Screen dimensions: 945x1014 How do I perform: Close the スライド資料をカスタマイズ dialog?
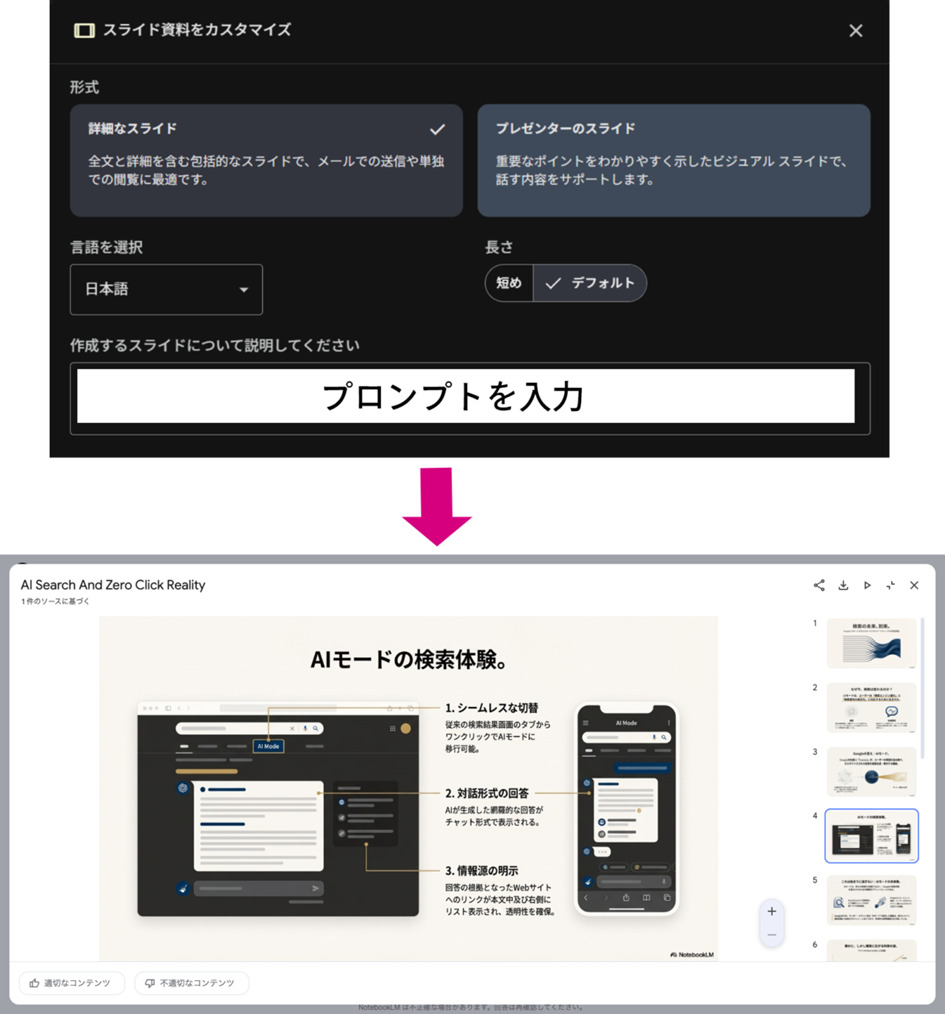pyautogui.click(x=855, y=31)
